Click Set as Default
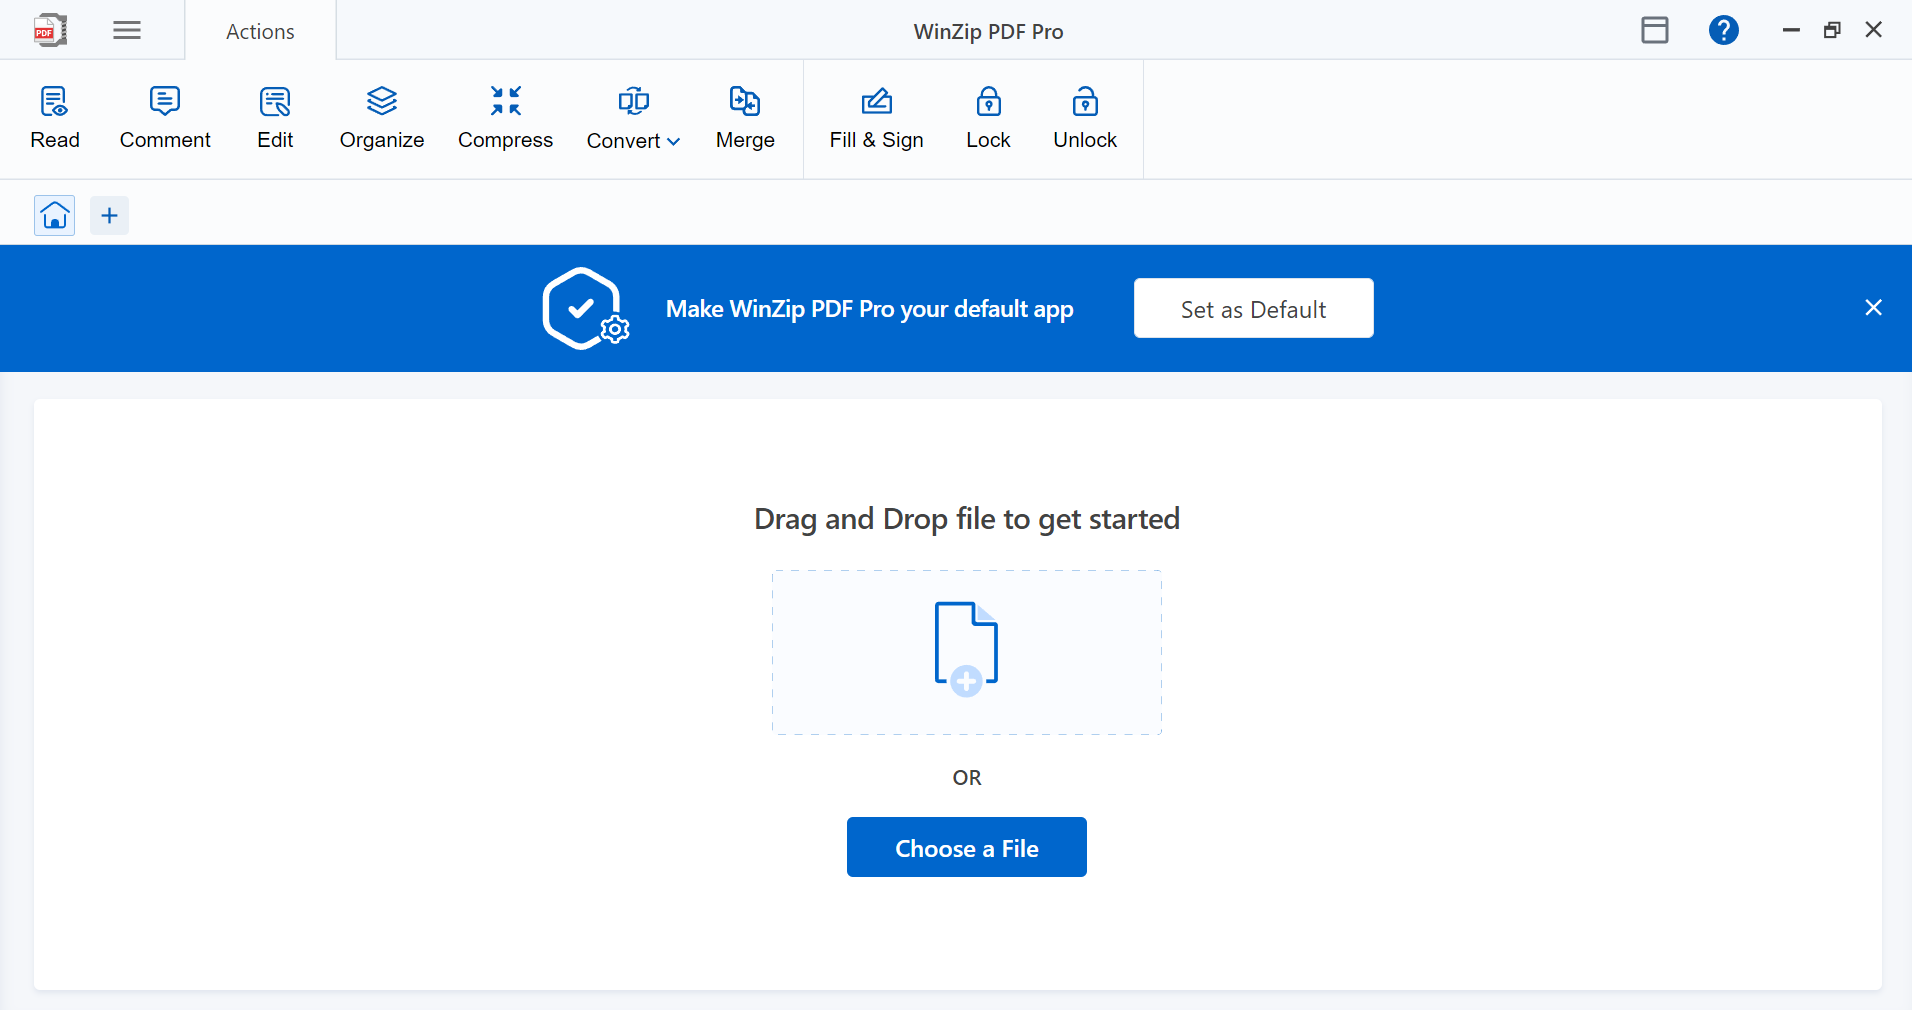Viewport: 1912px width, 1010px height. coord(1253,308)
